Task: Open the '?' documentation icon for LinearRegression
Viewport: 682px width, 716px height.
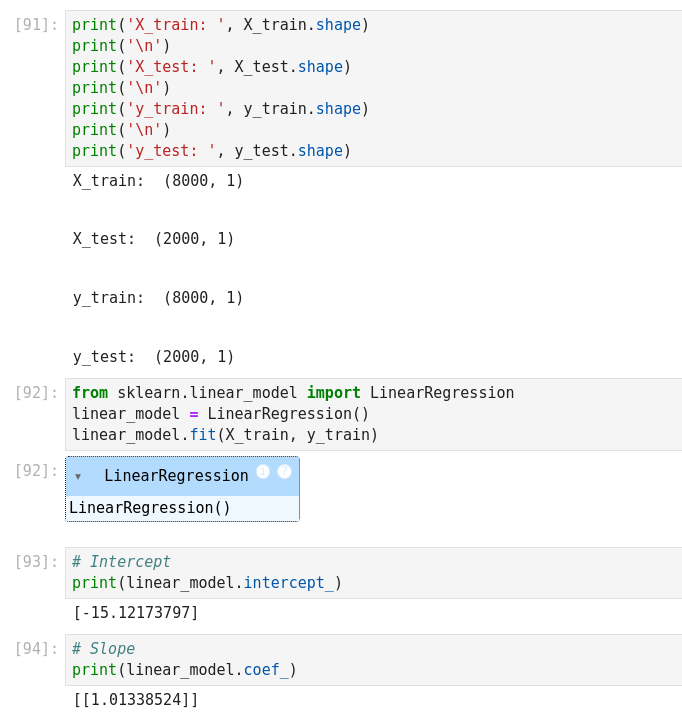Action: click(x=284, y=471)
